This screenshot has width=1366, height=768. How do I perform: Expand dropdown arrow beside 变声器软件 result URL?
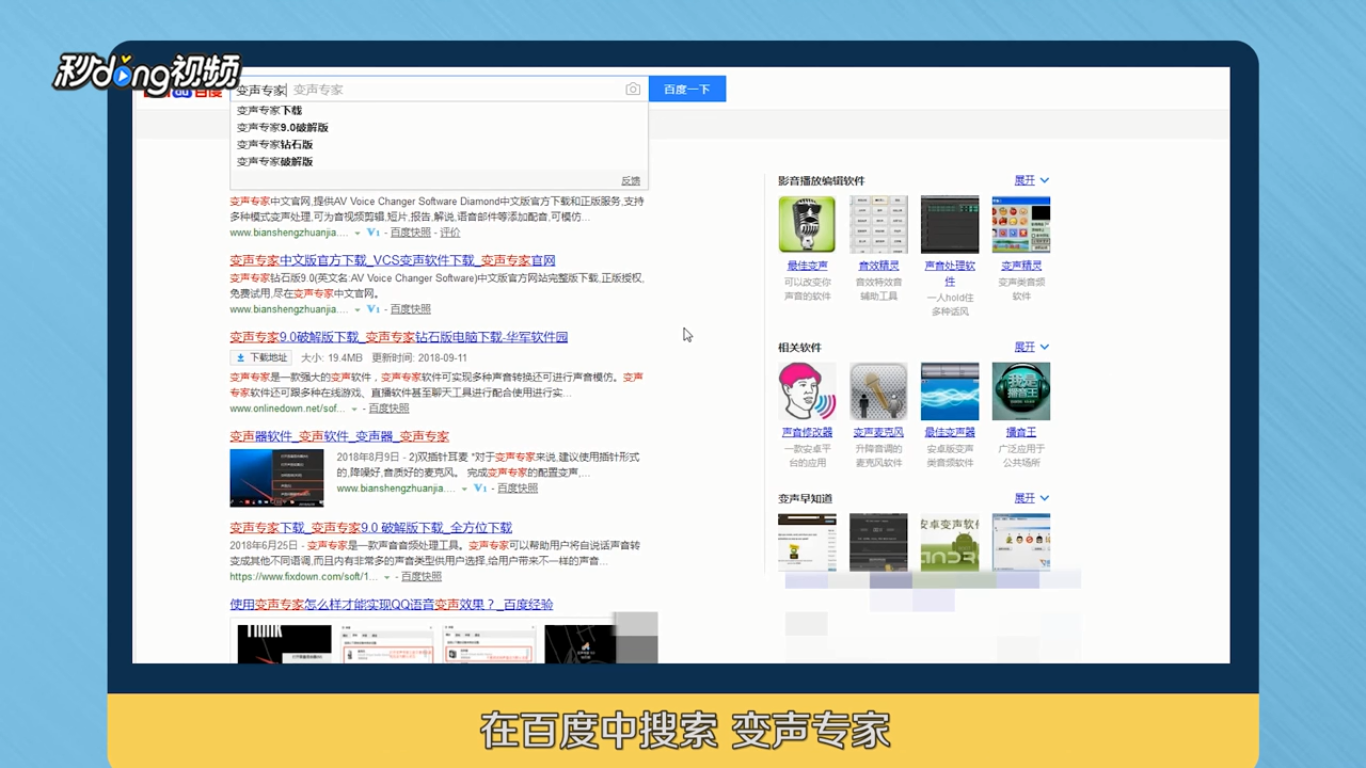click(x=464, y=489)
